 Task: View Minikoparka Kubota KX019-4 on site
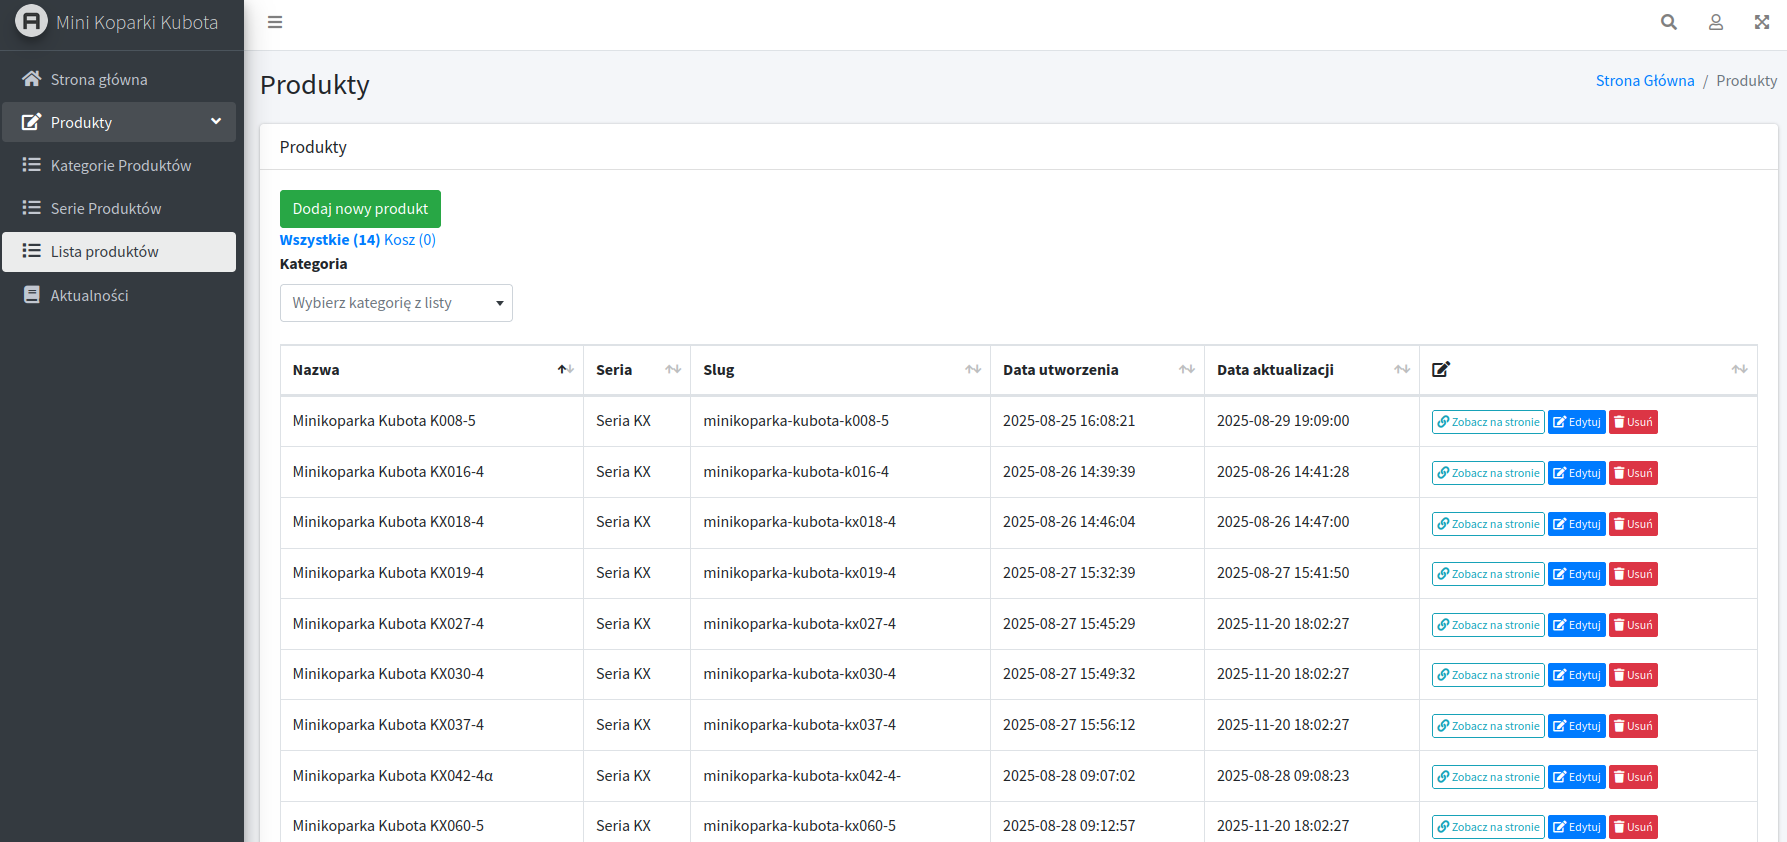click(x=1488, y=574)
